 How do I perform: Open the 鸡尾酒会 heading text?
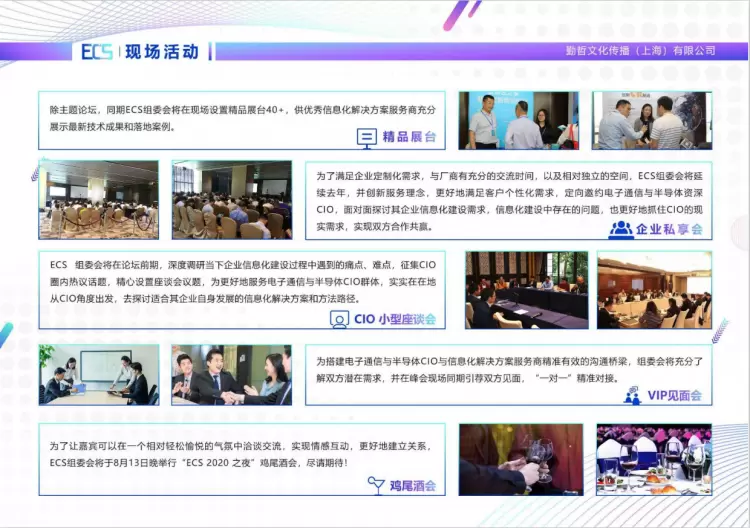point(411,486)
